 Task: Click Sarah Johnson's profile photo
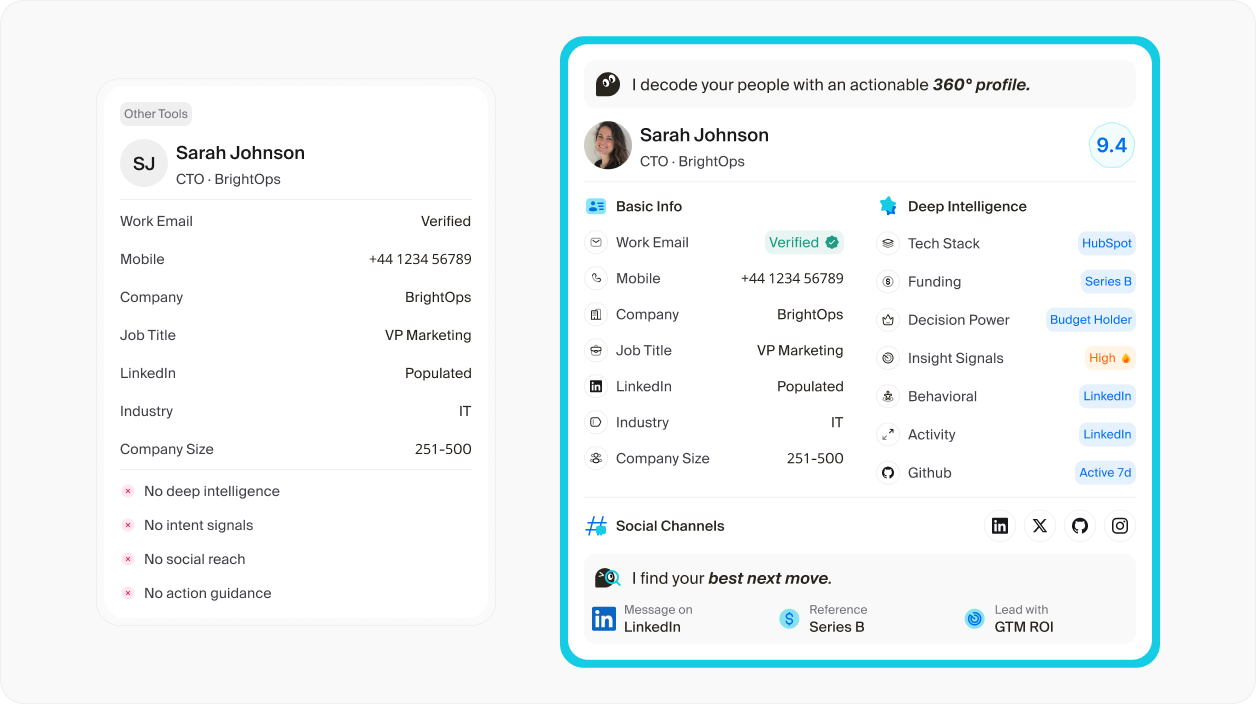[x=608, y=146]
